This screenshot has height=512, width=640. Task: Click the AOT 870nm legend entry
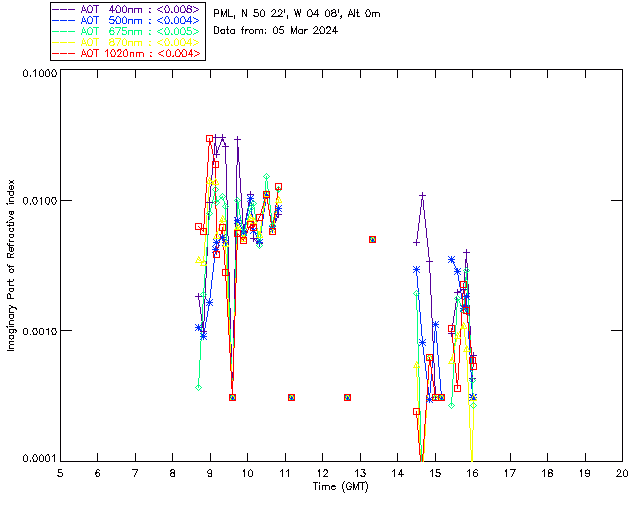click(127, 42)
